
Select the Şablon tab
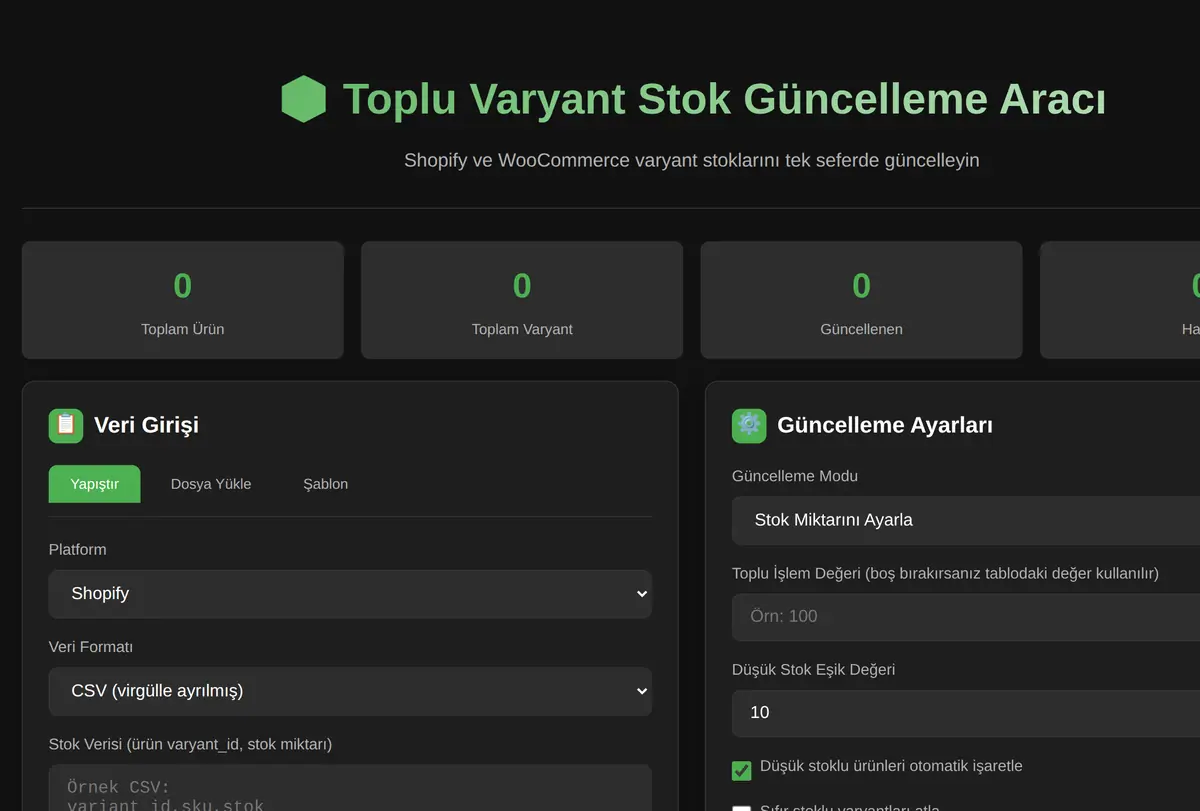[326, 484]
